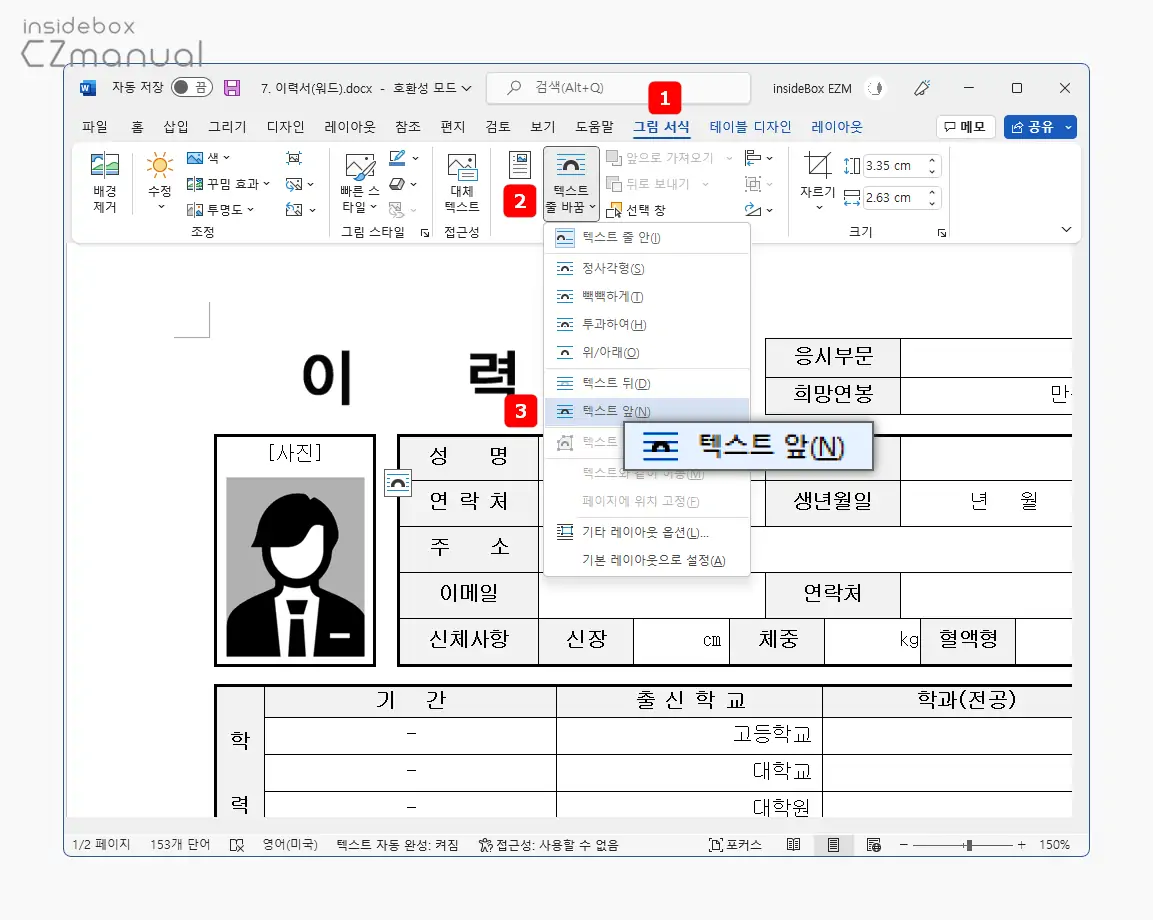Screen dimensions: 1153x920
Task: Open the Wrap Text (텍스트 줄 바꿈) dropdown button
Action: (571, 182)
